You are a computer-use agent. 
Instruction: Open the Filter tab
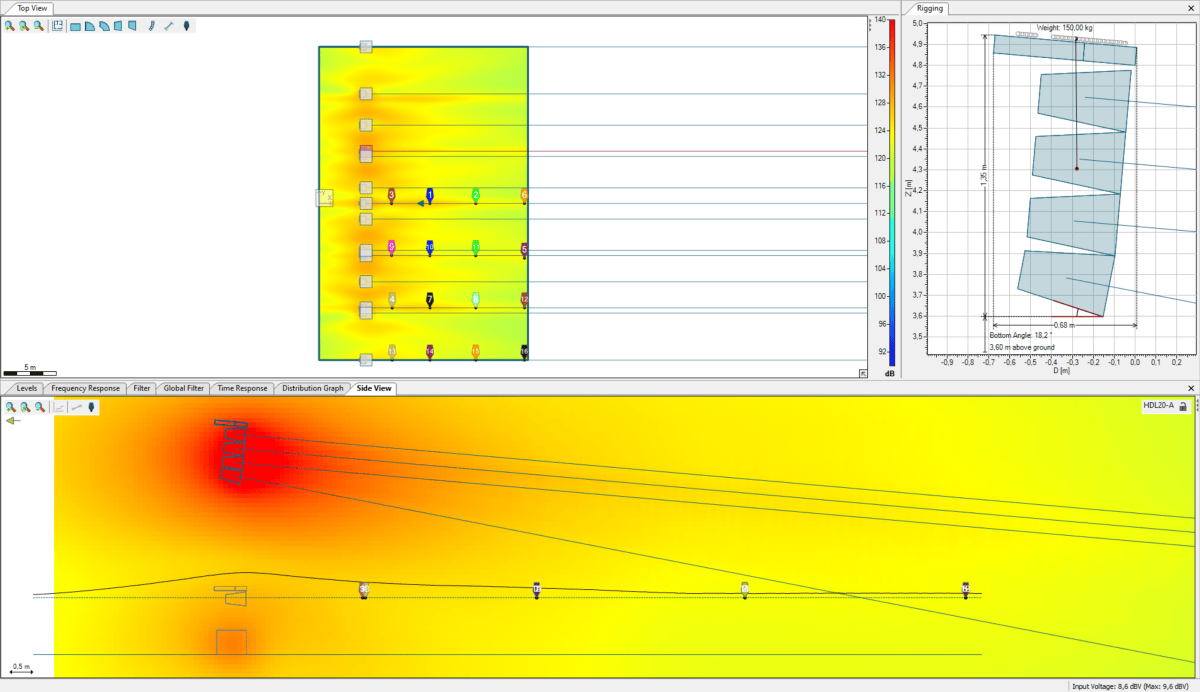142,388
